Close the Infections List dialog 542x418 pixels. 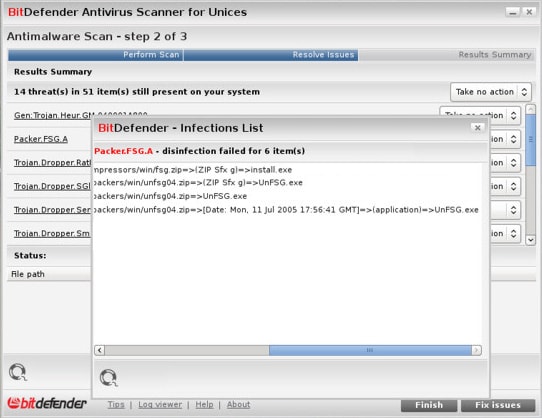477,128
